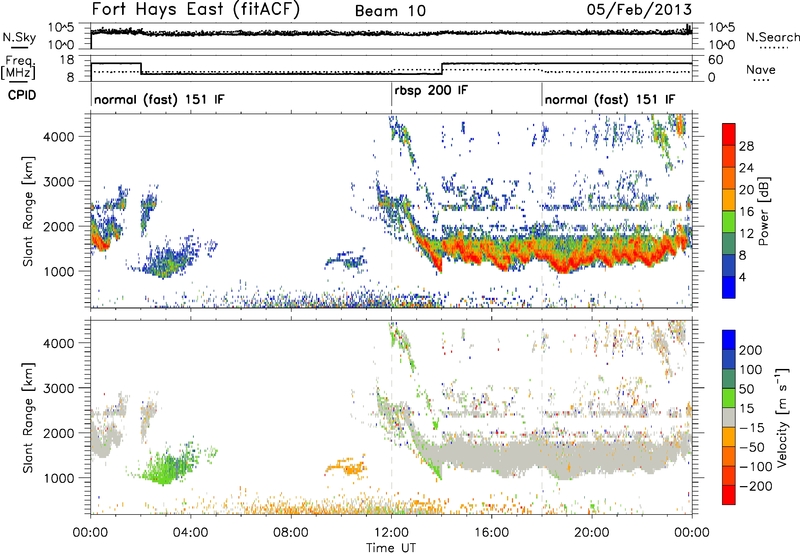This screenshot has width=800, height=554.
Task: Select the "Beam 10" header label
Action: coord(390,11)
